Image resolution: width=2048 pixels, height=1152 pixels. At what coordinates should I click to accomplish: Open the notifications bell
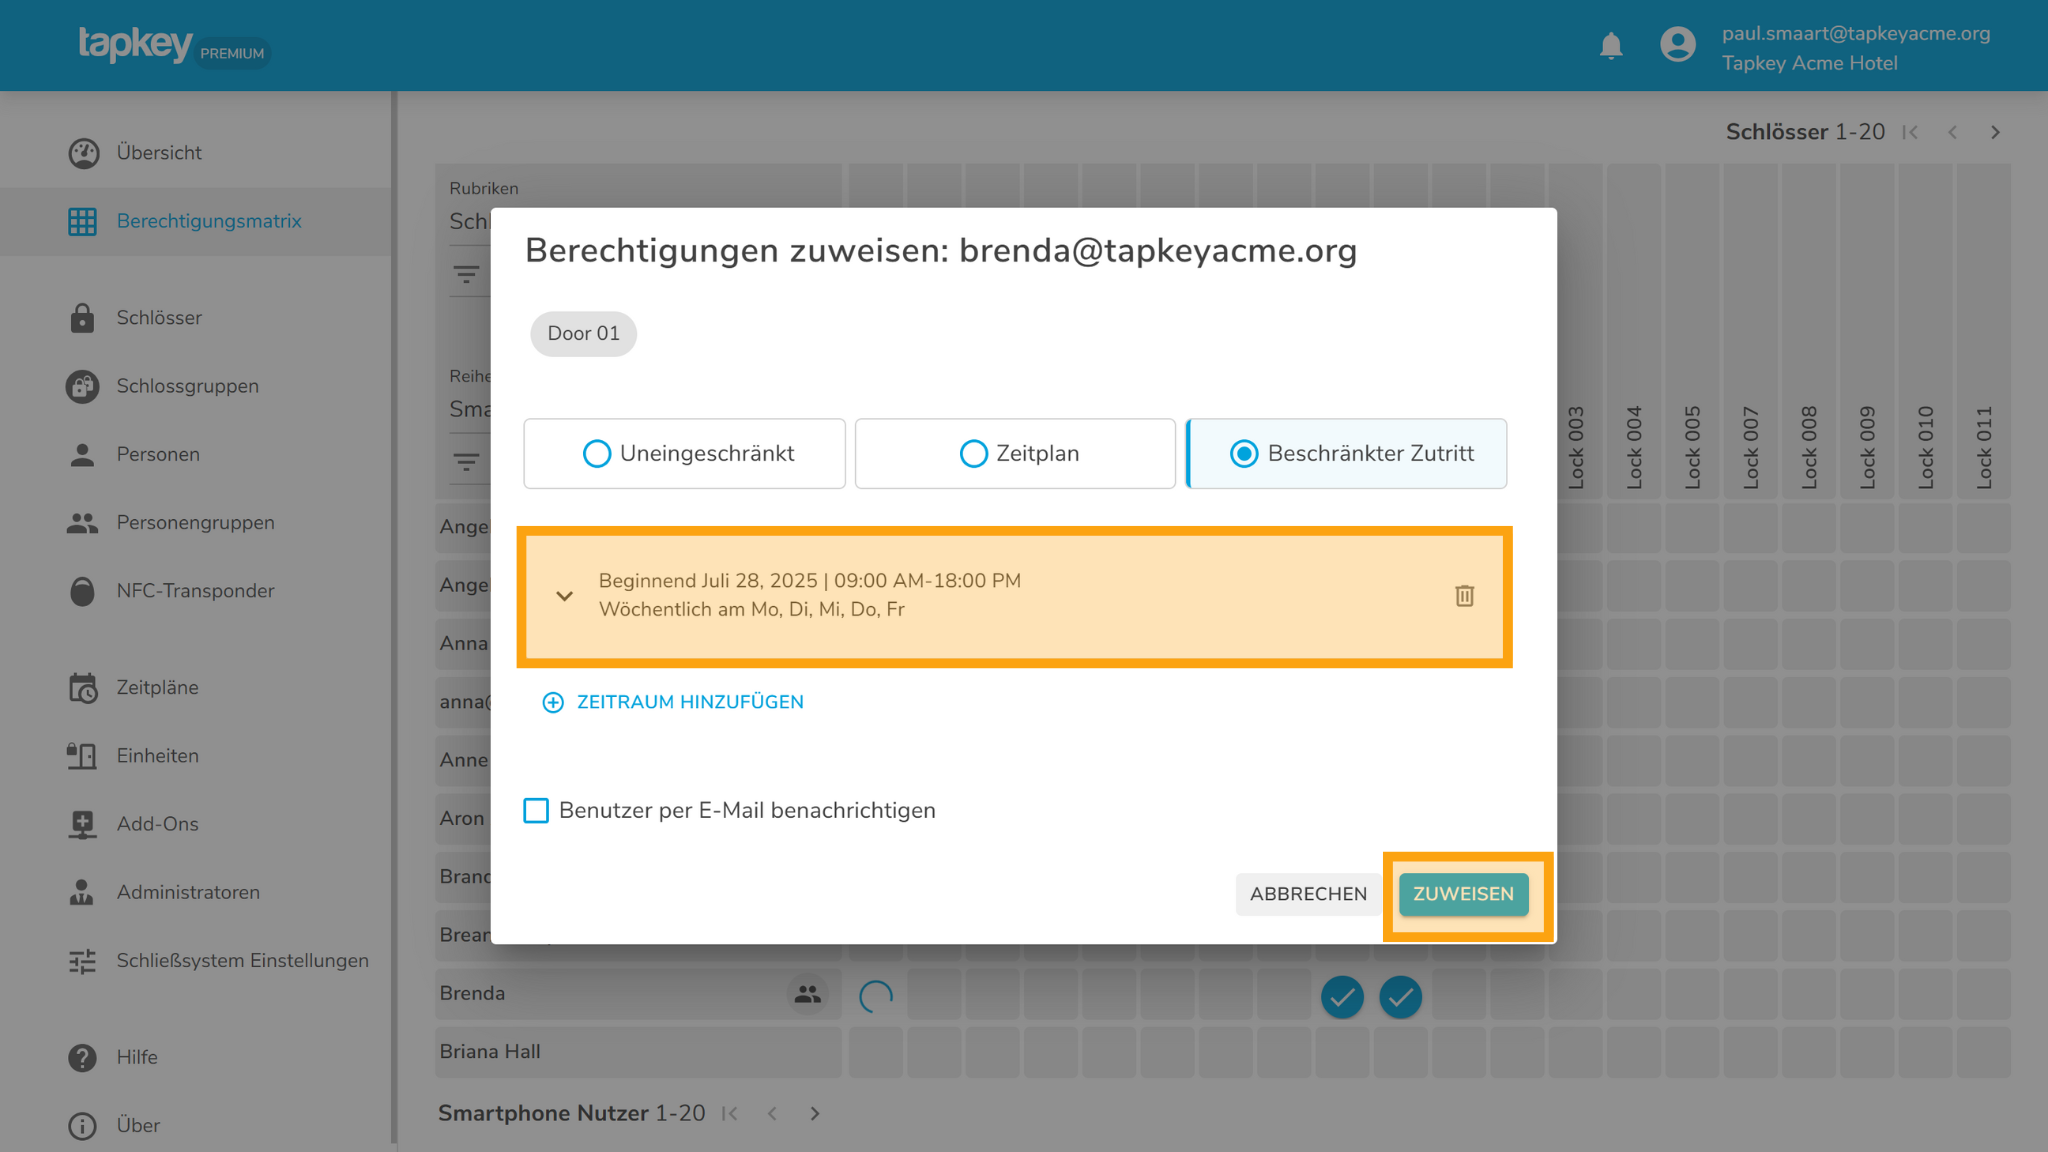click(1610, 46)
